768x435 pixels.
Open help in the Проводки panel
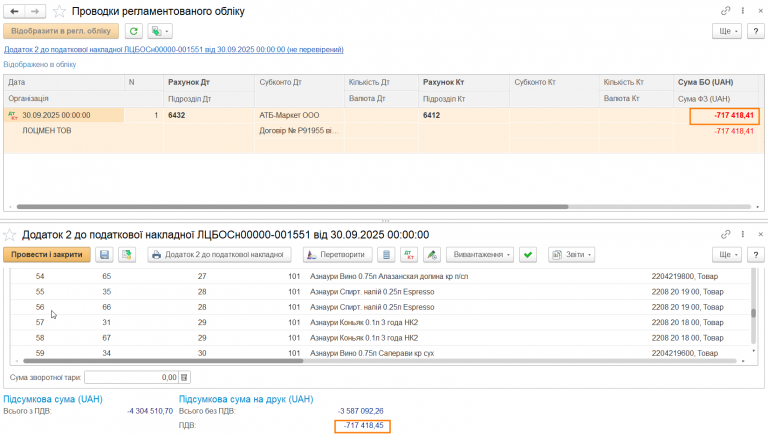click(756, 31)
